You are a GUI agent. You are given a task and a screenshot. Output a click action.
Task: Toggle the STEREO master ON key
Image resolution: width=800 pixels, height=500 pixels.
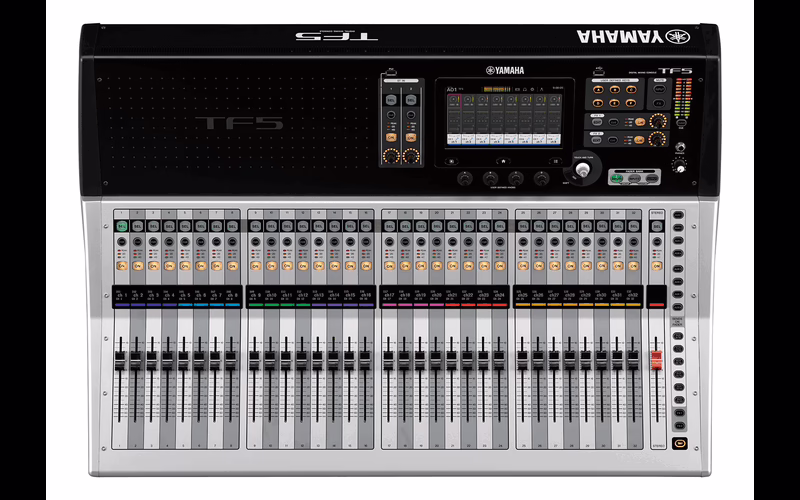(657, 266)
